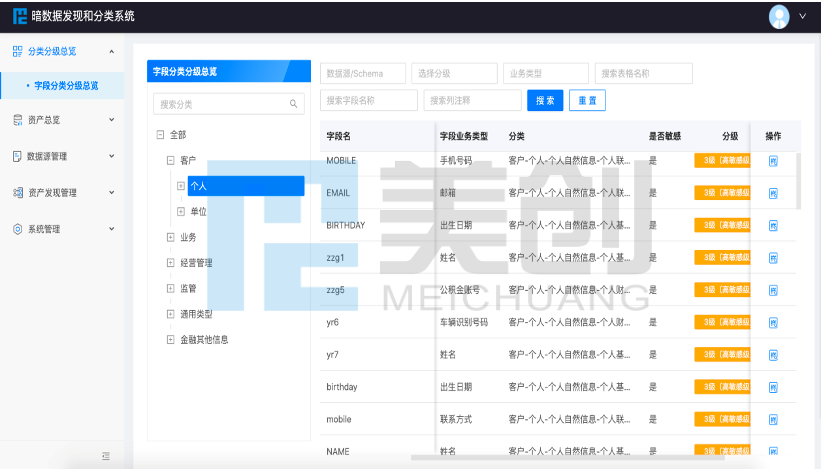Open user avatar in top right
The height and width of the screenshot is (474, 822).
click(x=779, y=17)
